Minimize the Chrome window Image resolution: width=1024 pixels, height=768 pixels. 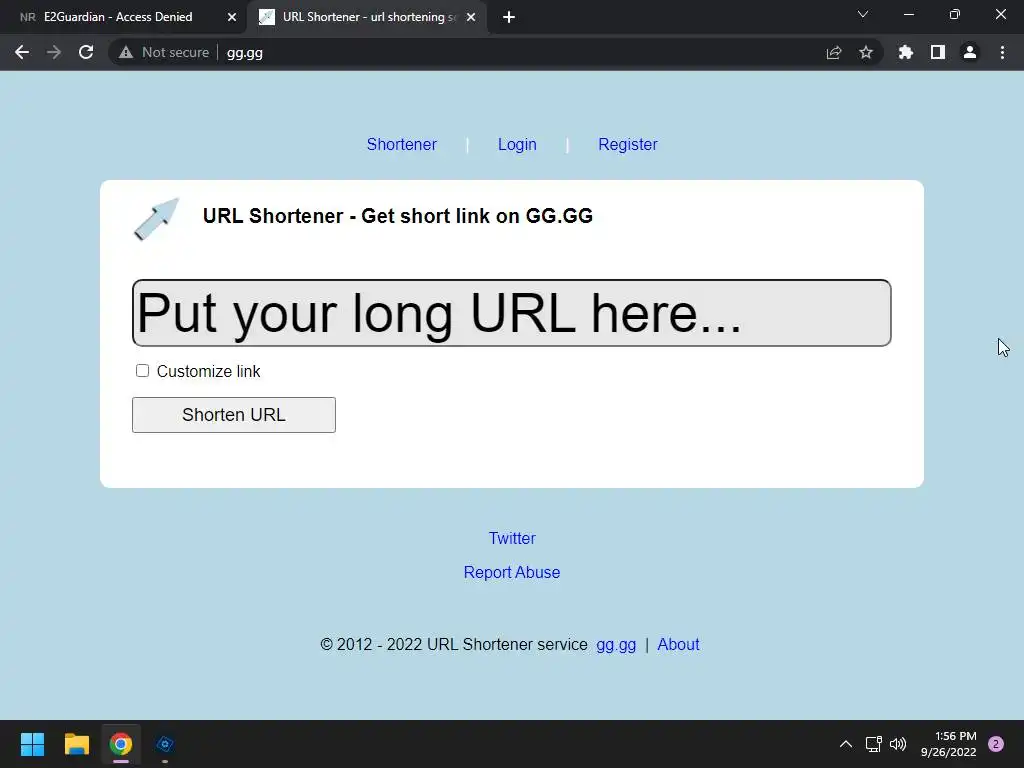(908, 14)
